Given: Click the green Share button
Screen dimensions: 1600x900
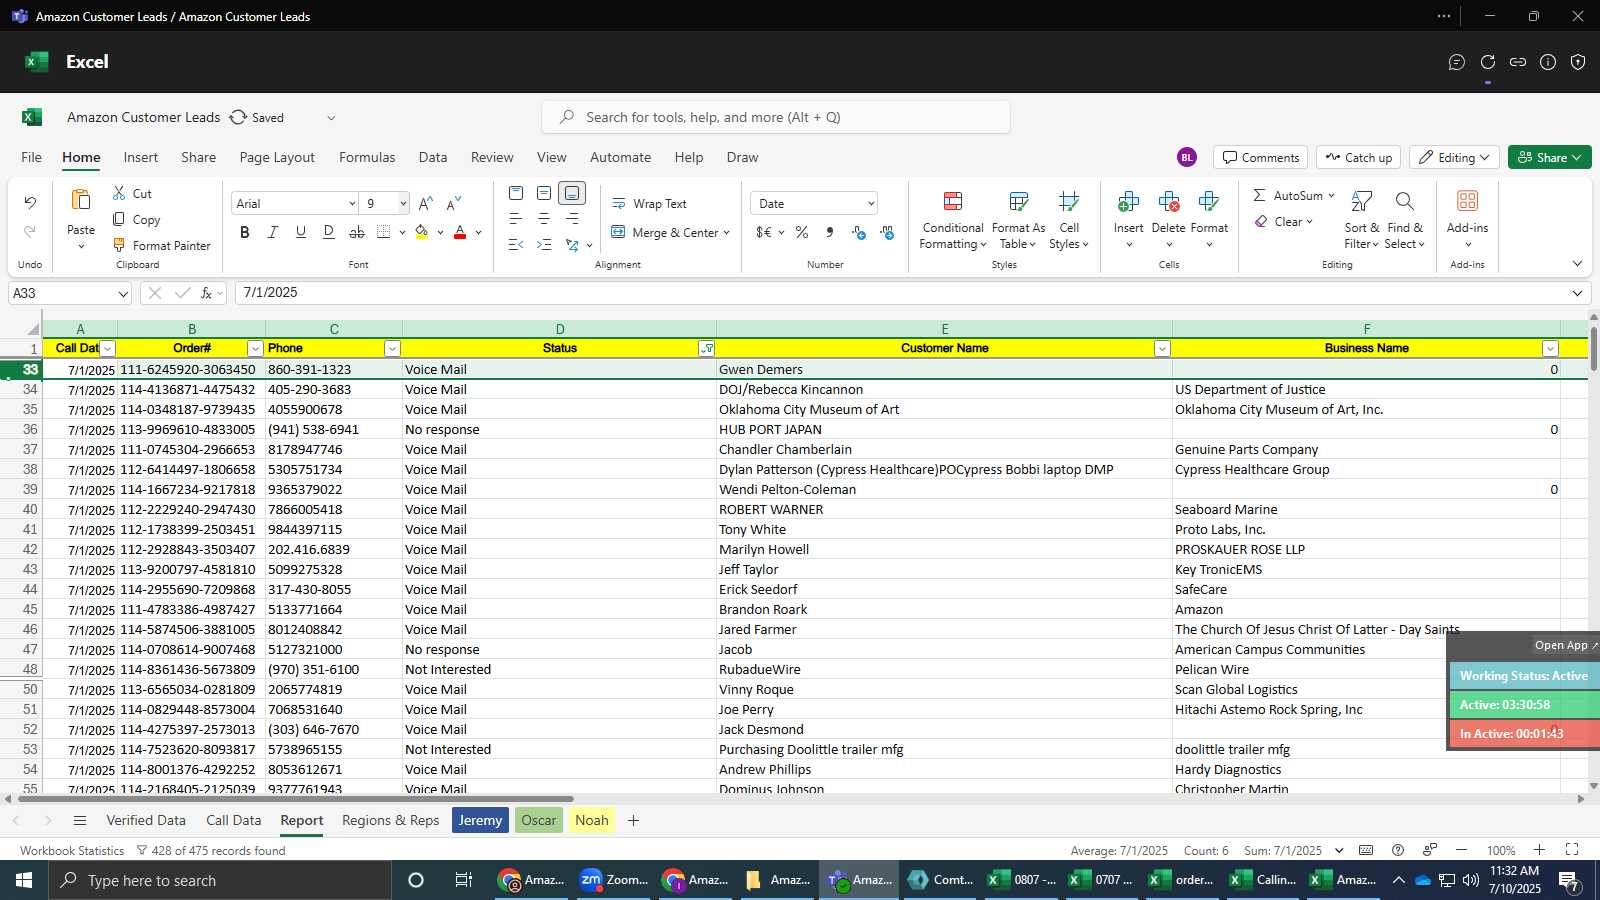Looking at the screenshot, I should point(1549,157).
